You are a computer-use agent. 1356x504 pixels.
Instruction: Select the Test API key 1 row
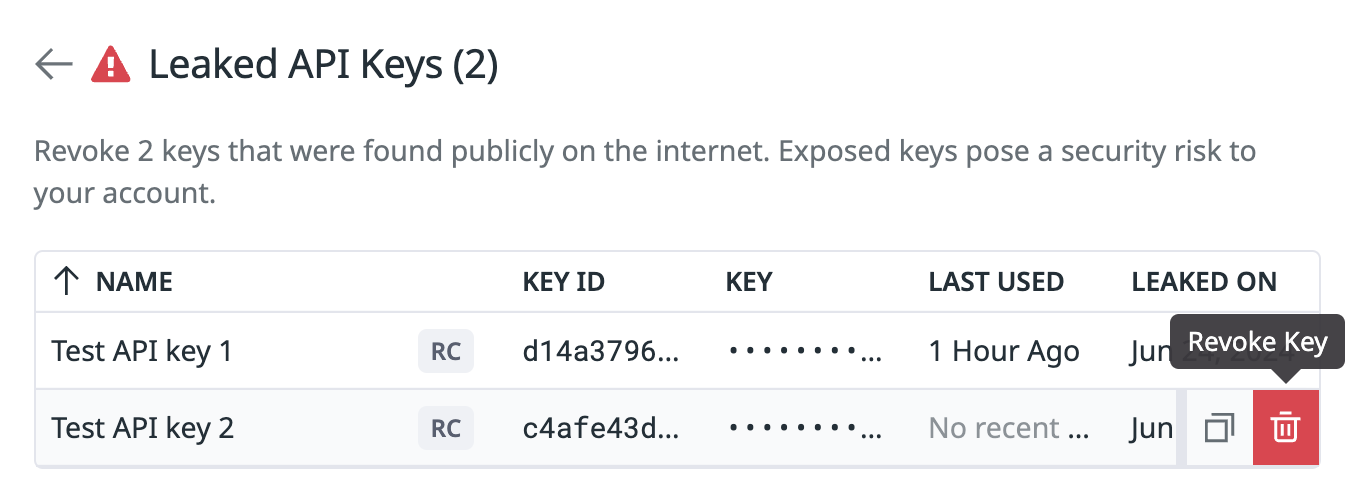pyautogui.click(x=677, y=351)
